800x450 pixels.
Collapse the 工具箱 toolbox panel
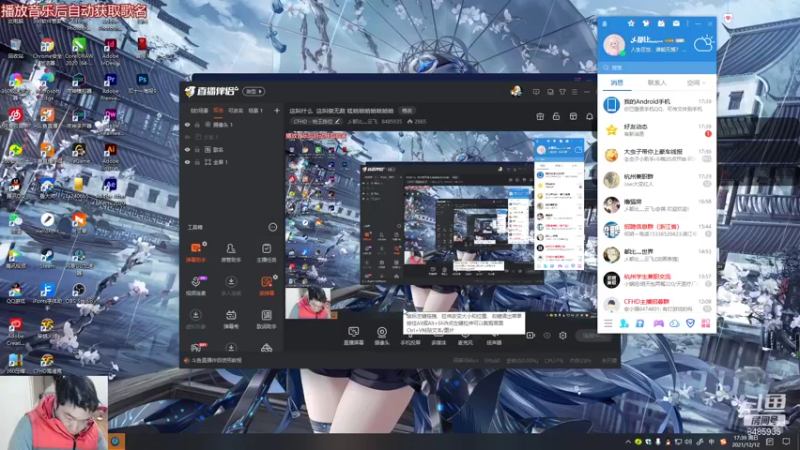tap(272, 227)
